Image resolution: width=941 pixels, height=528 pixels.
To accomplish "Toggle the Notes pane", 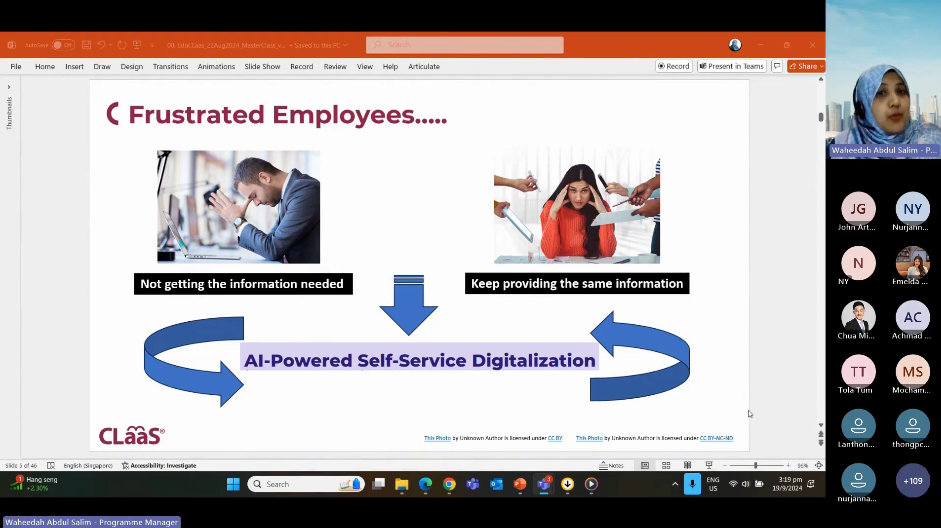I will (611, 466).
